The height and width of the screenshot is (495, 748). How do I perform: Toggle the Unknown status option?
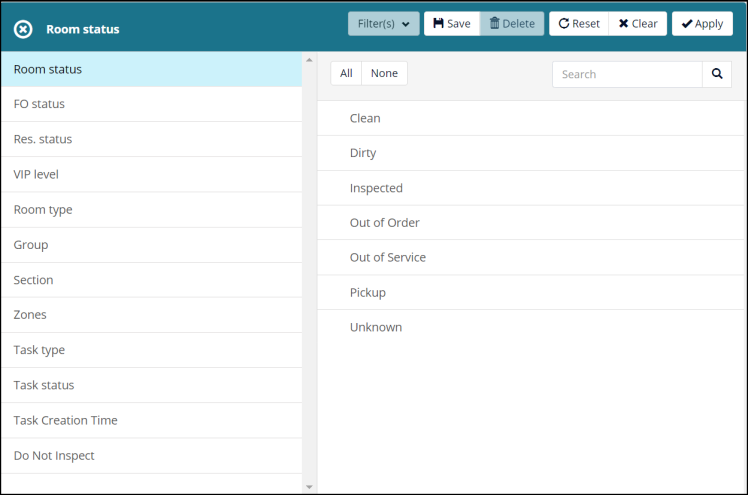531,327
